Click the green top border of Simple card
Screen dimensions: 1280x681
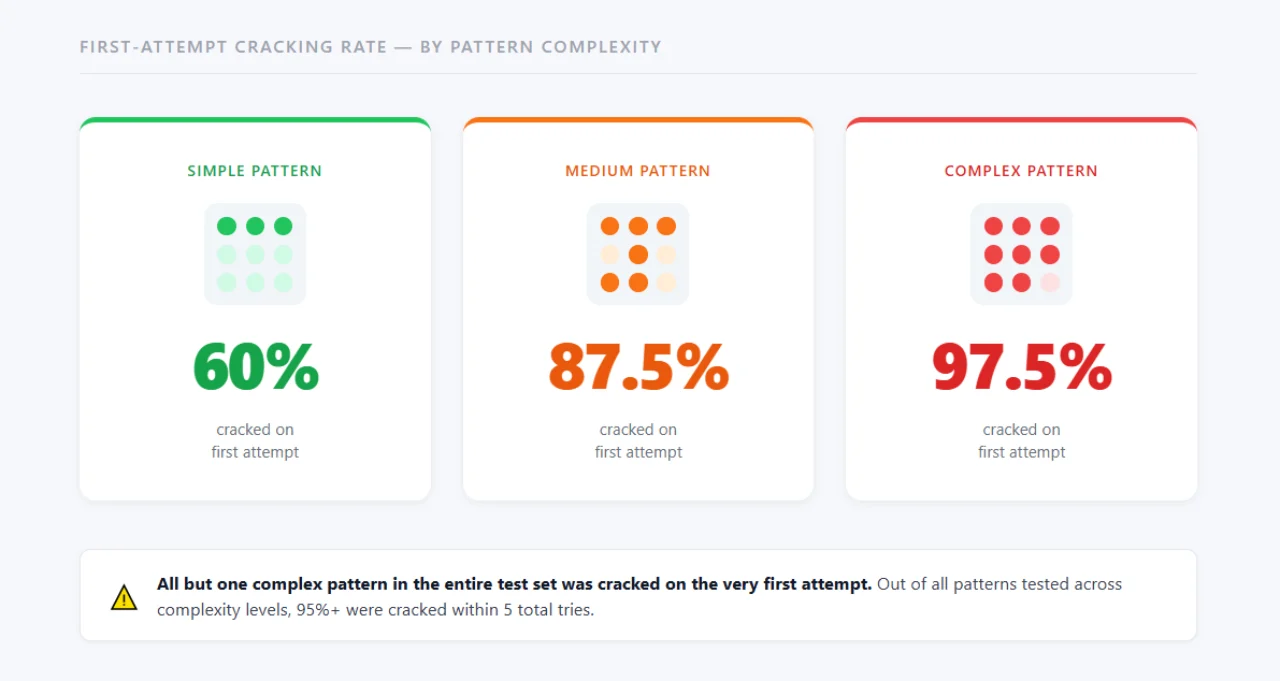tap(255, 120)
